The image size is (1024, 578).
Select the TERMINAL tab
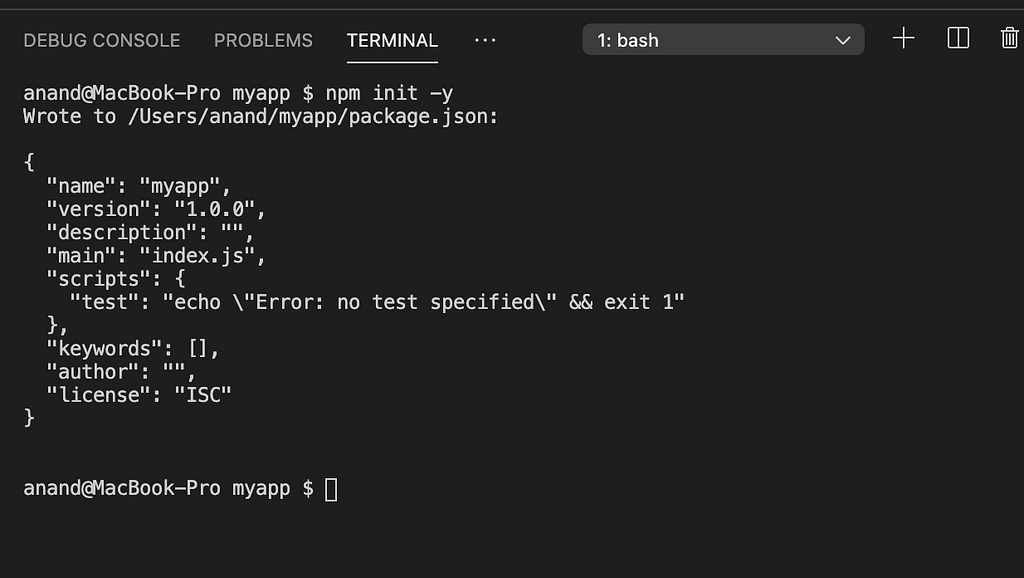pyautogui.click(x=392, y=40)
